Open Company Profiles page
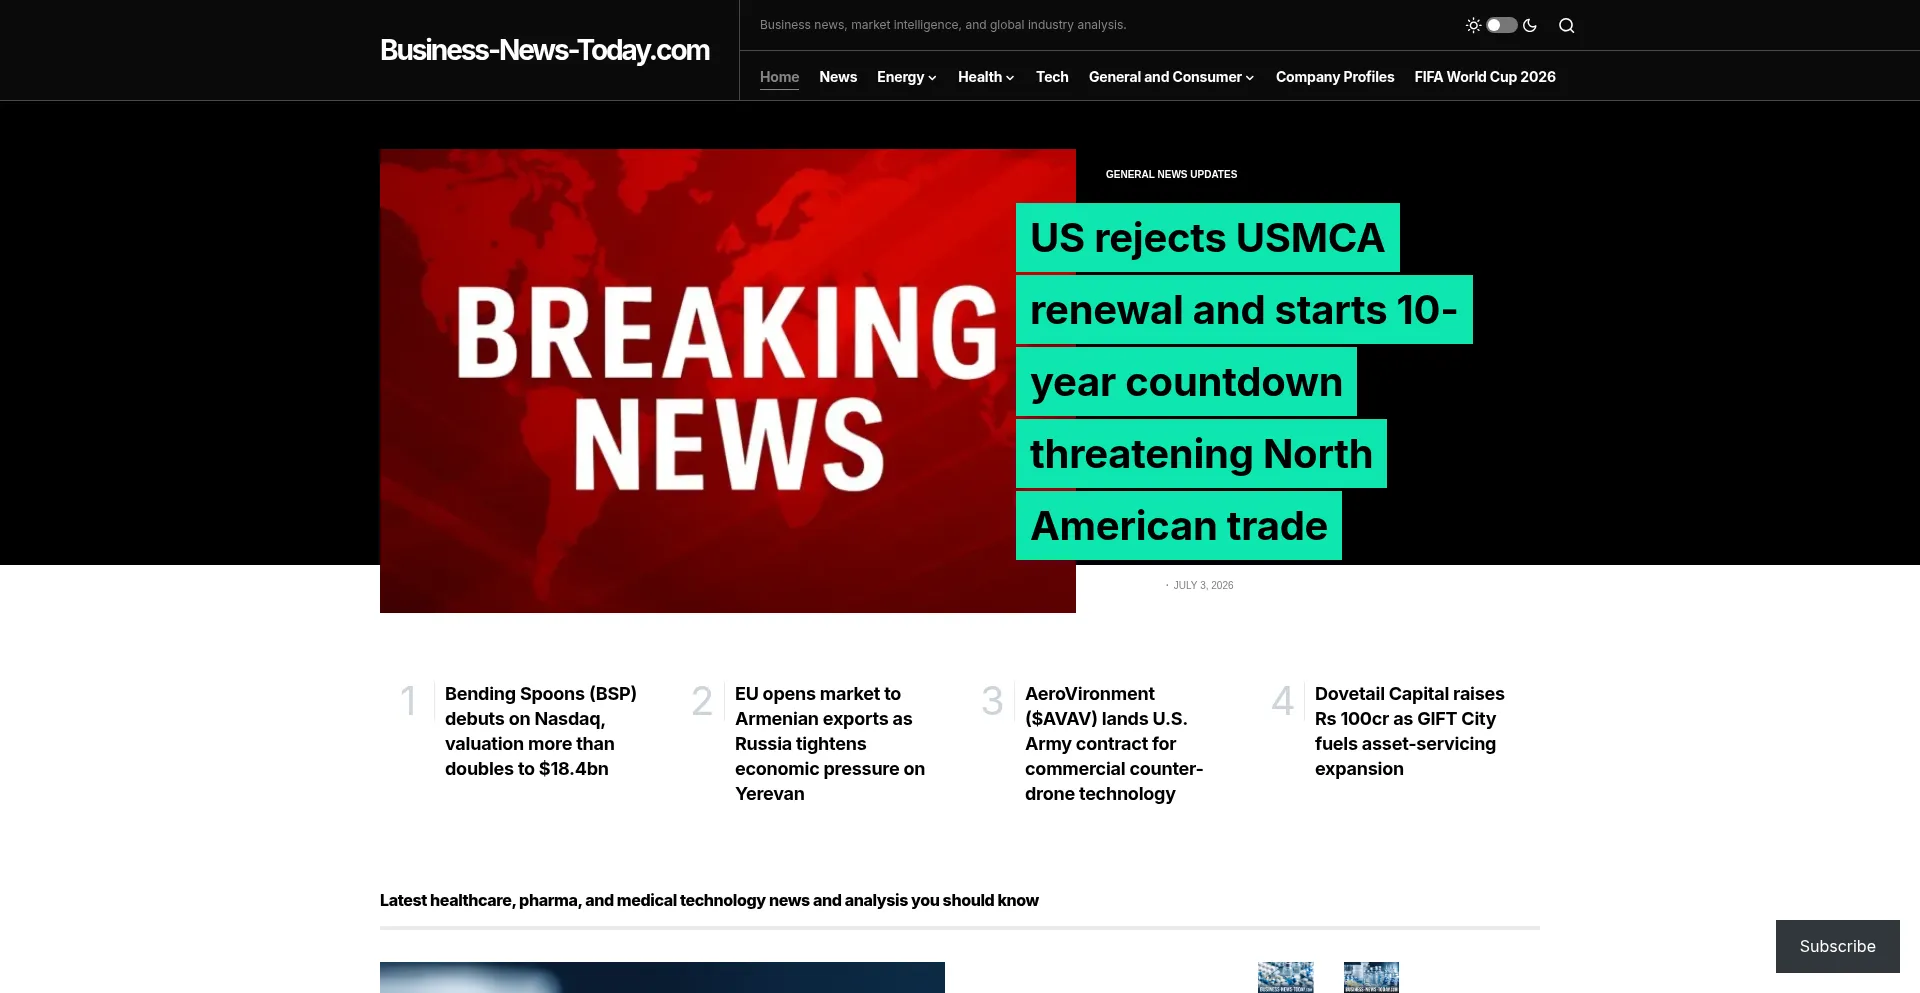This screenshot has height=993, width=1920. (1335, 77)
